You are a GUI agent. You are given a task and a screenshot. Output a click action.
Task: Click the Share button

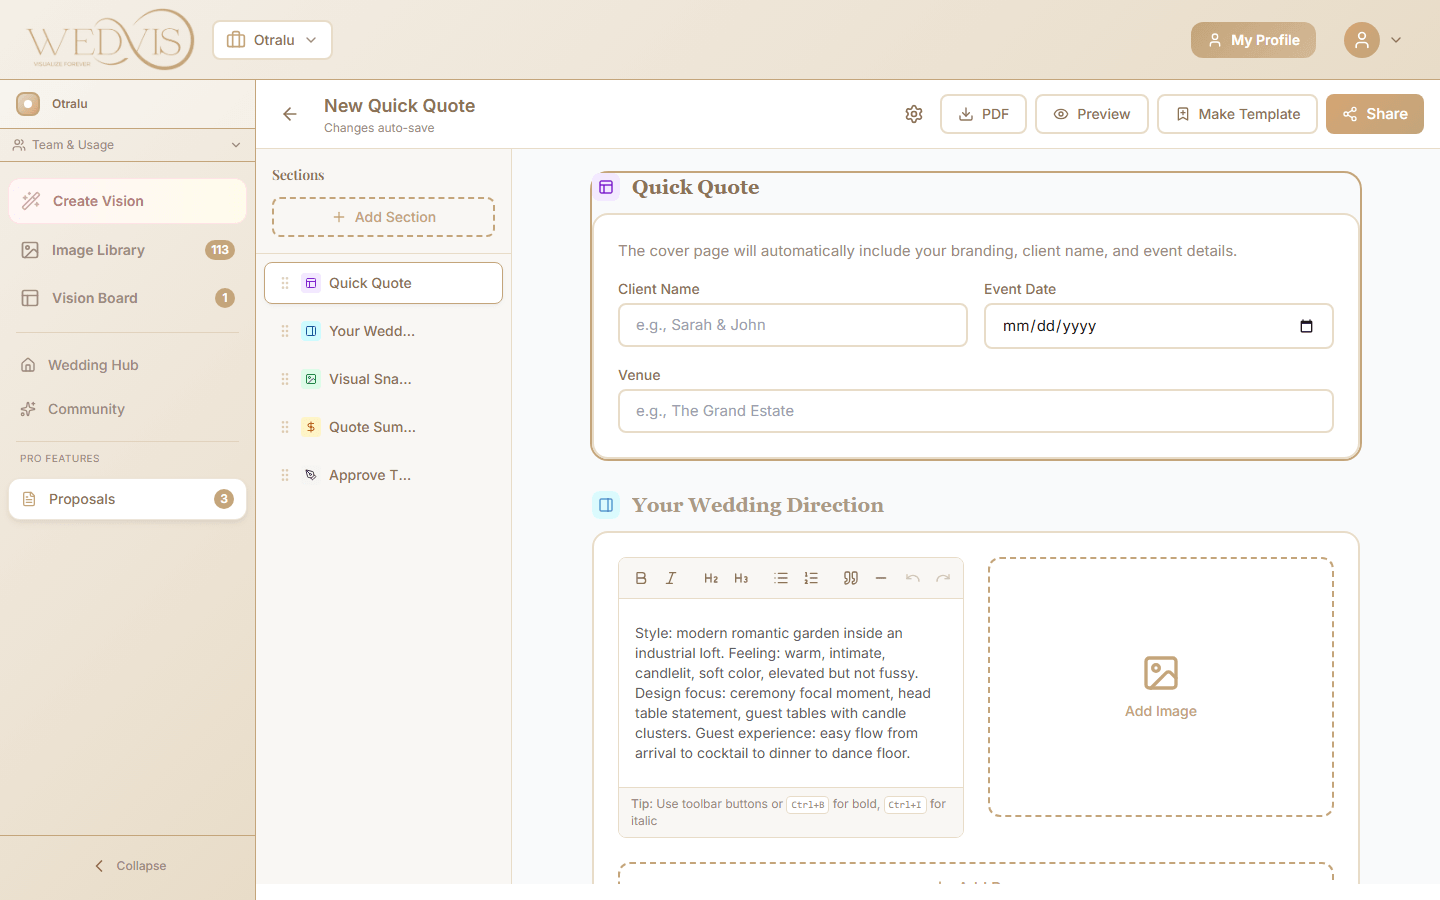1374,113
